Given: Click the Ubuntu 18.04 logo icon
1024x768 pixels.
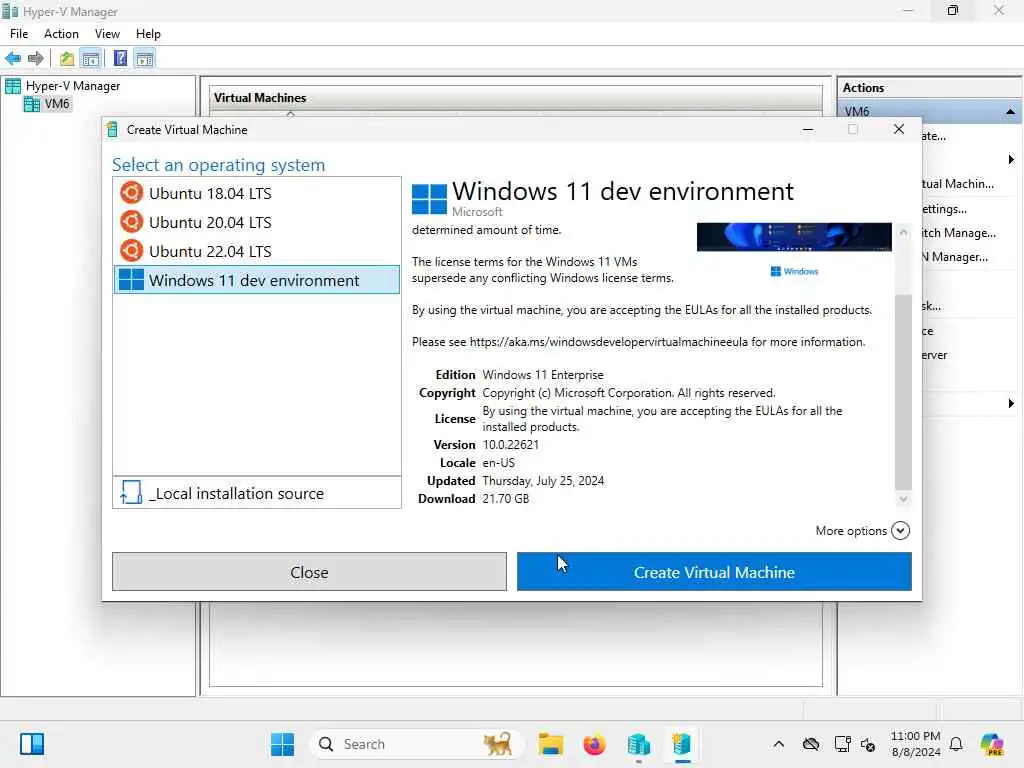Looking at the screenshot, I should point(131,193).
